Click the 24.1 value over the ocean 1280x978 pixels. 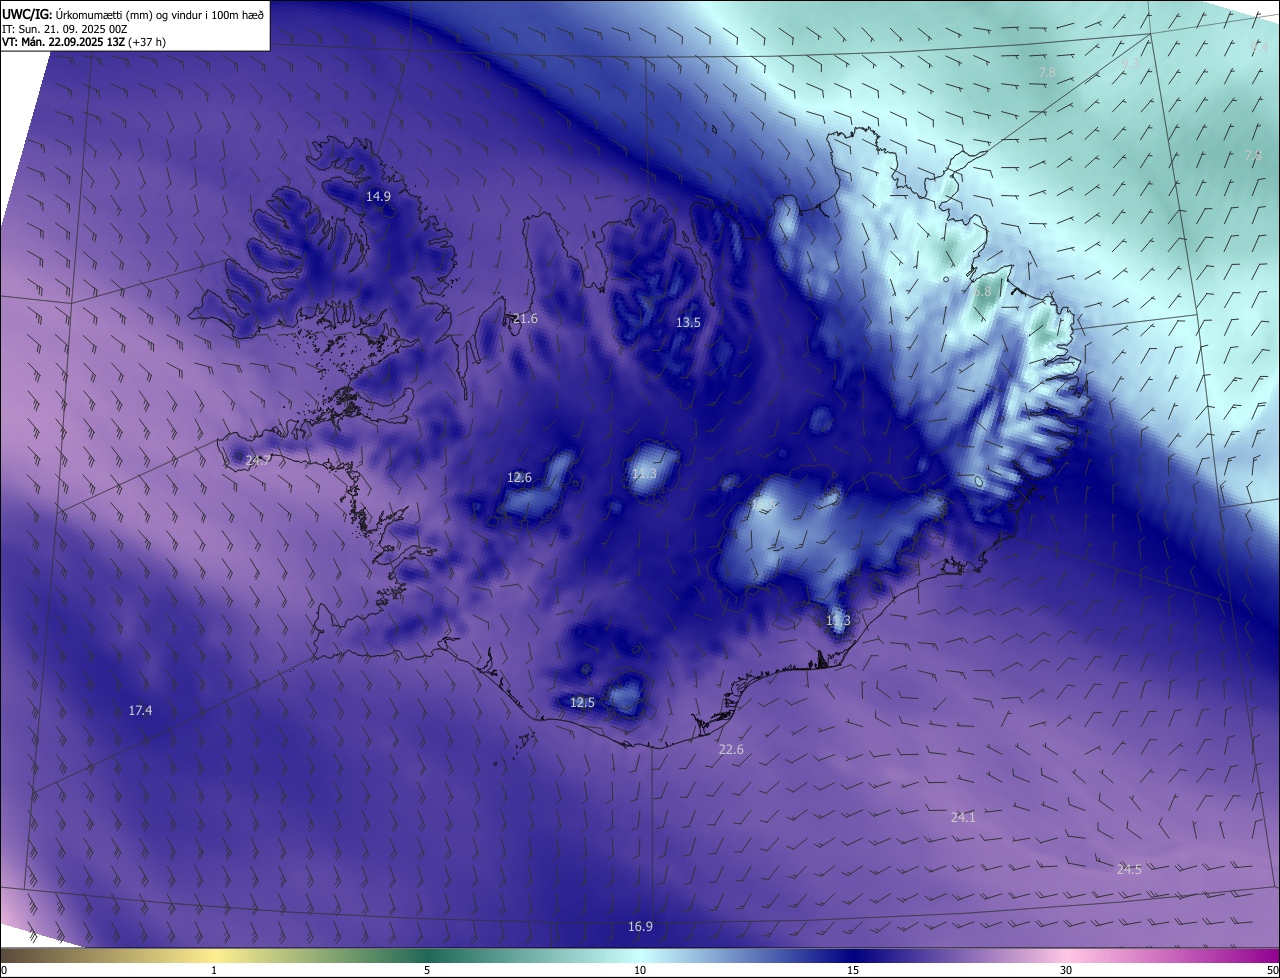coord(962,818)
